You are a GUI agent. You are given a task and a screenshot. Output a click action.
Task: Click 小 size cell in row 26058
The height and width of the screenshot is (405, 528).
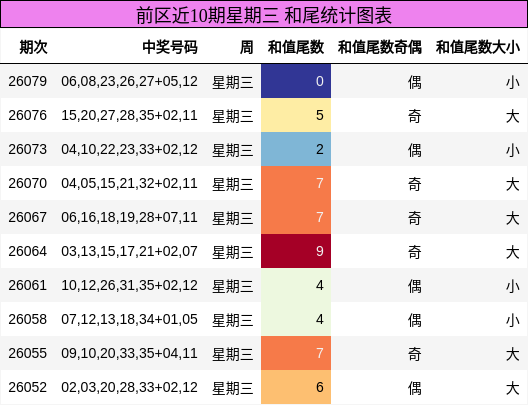click(x=513, y=320)
